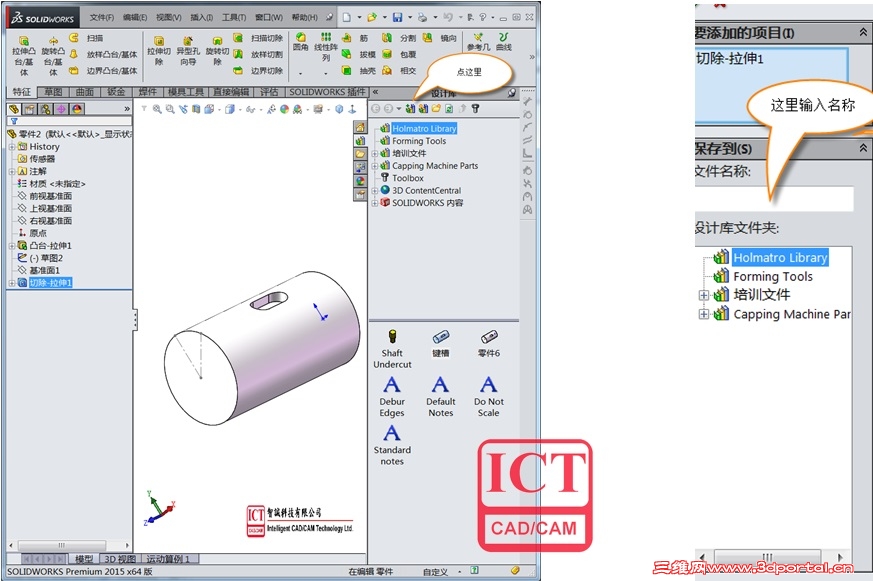Click the 扫描 (Sweep) boss command
This screenshot has height=581, width=873.
pos(86,38)
